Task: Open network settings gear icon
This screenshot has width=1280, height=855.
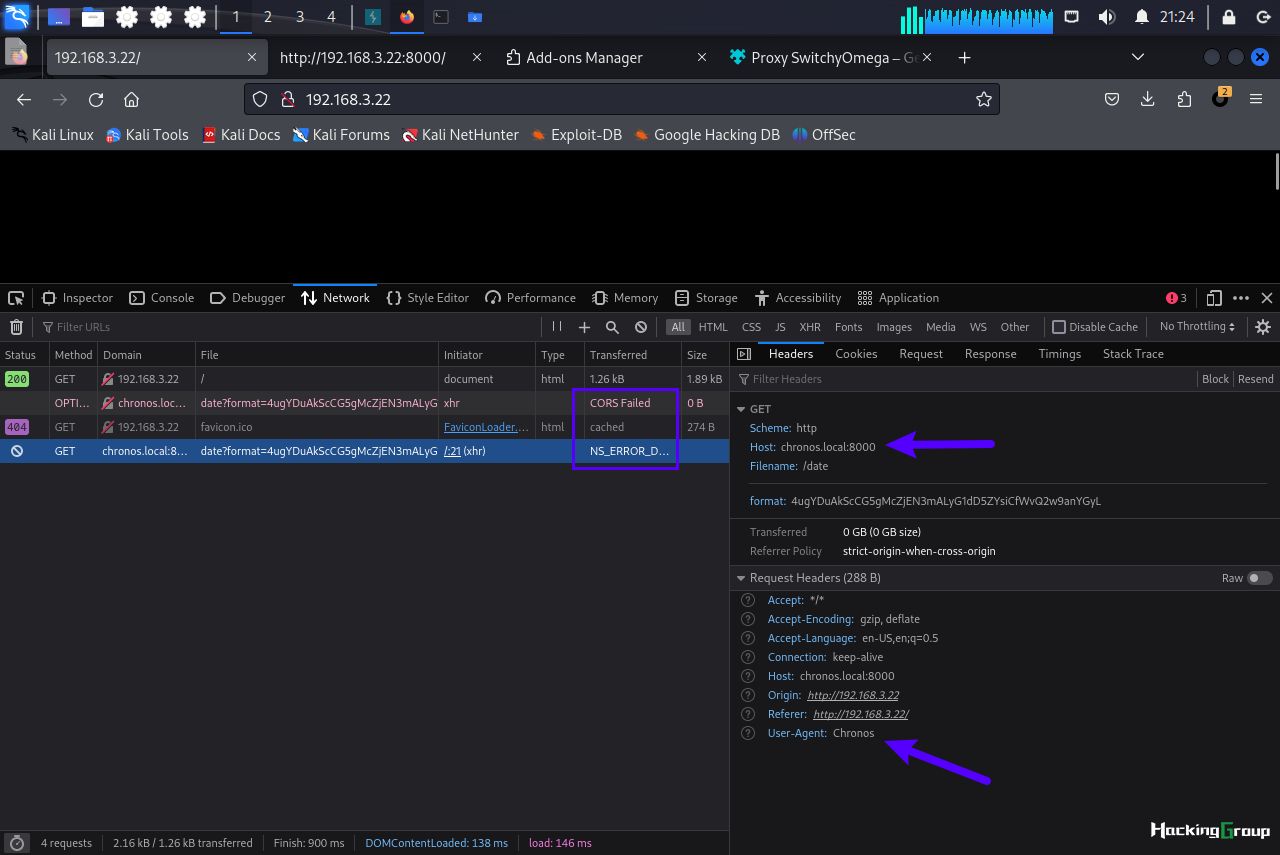Action: [x=1263, y=327]
